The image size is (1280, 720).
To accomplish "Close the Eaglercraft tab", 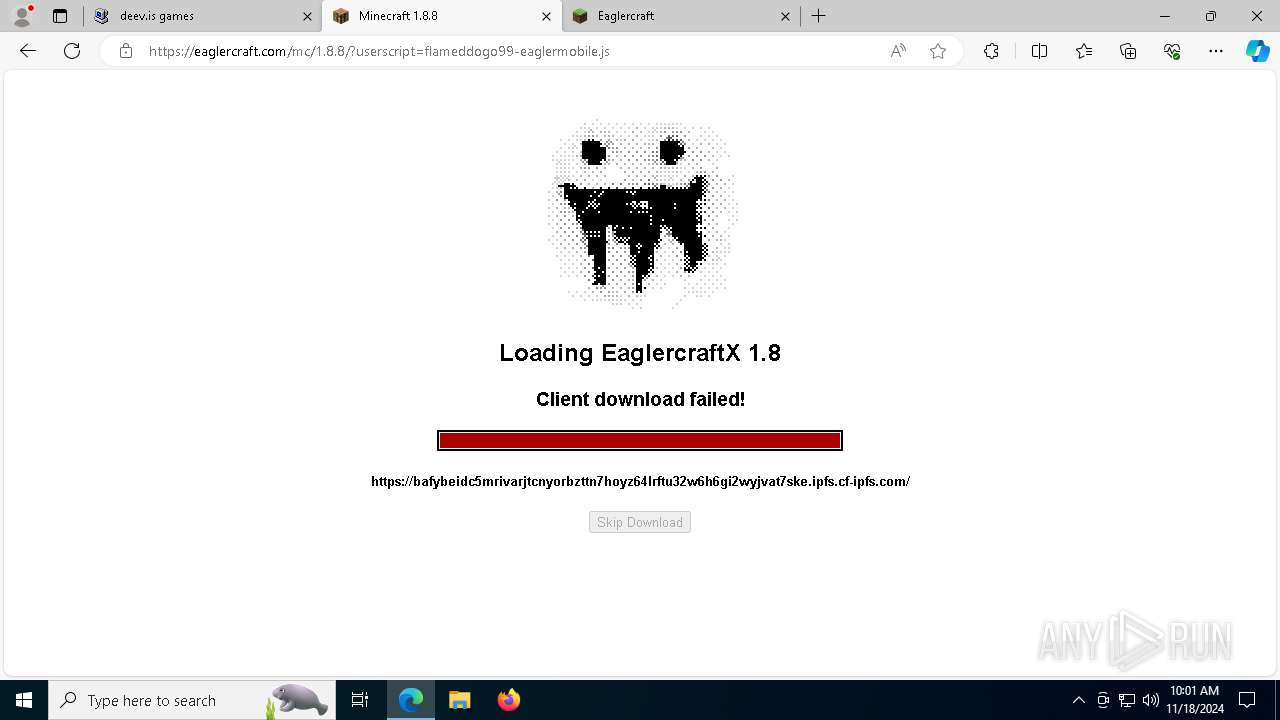I will click(785, 16).
